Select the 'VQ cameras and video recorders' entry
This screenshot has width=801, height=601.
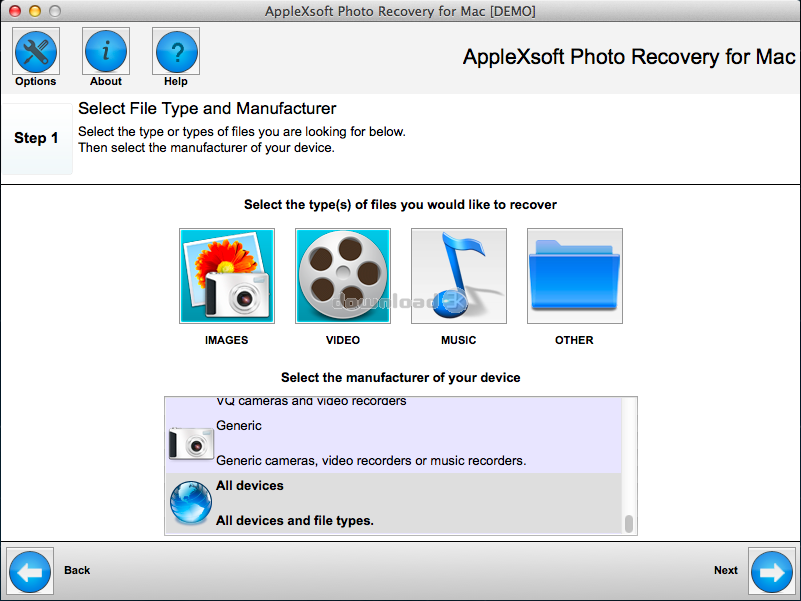pyautogui.click(x=311, y=402)
